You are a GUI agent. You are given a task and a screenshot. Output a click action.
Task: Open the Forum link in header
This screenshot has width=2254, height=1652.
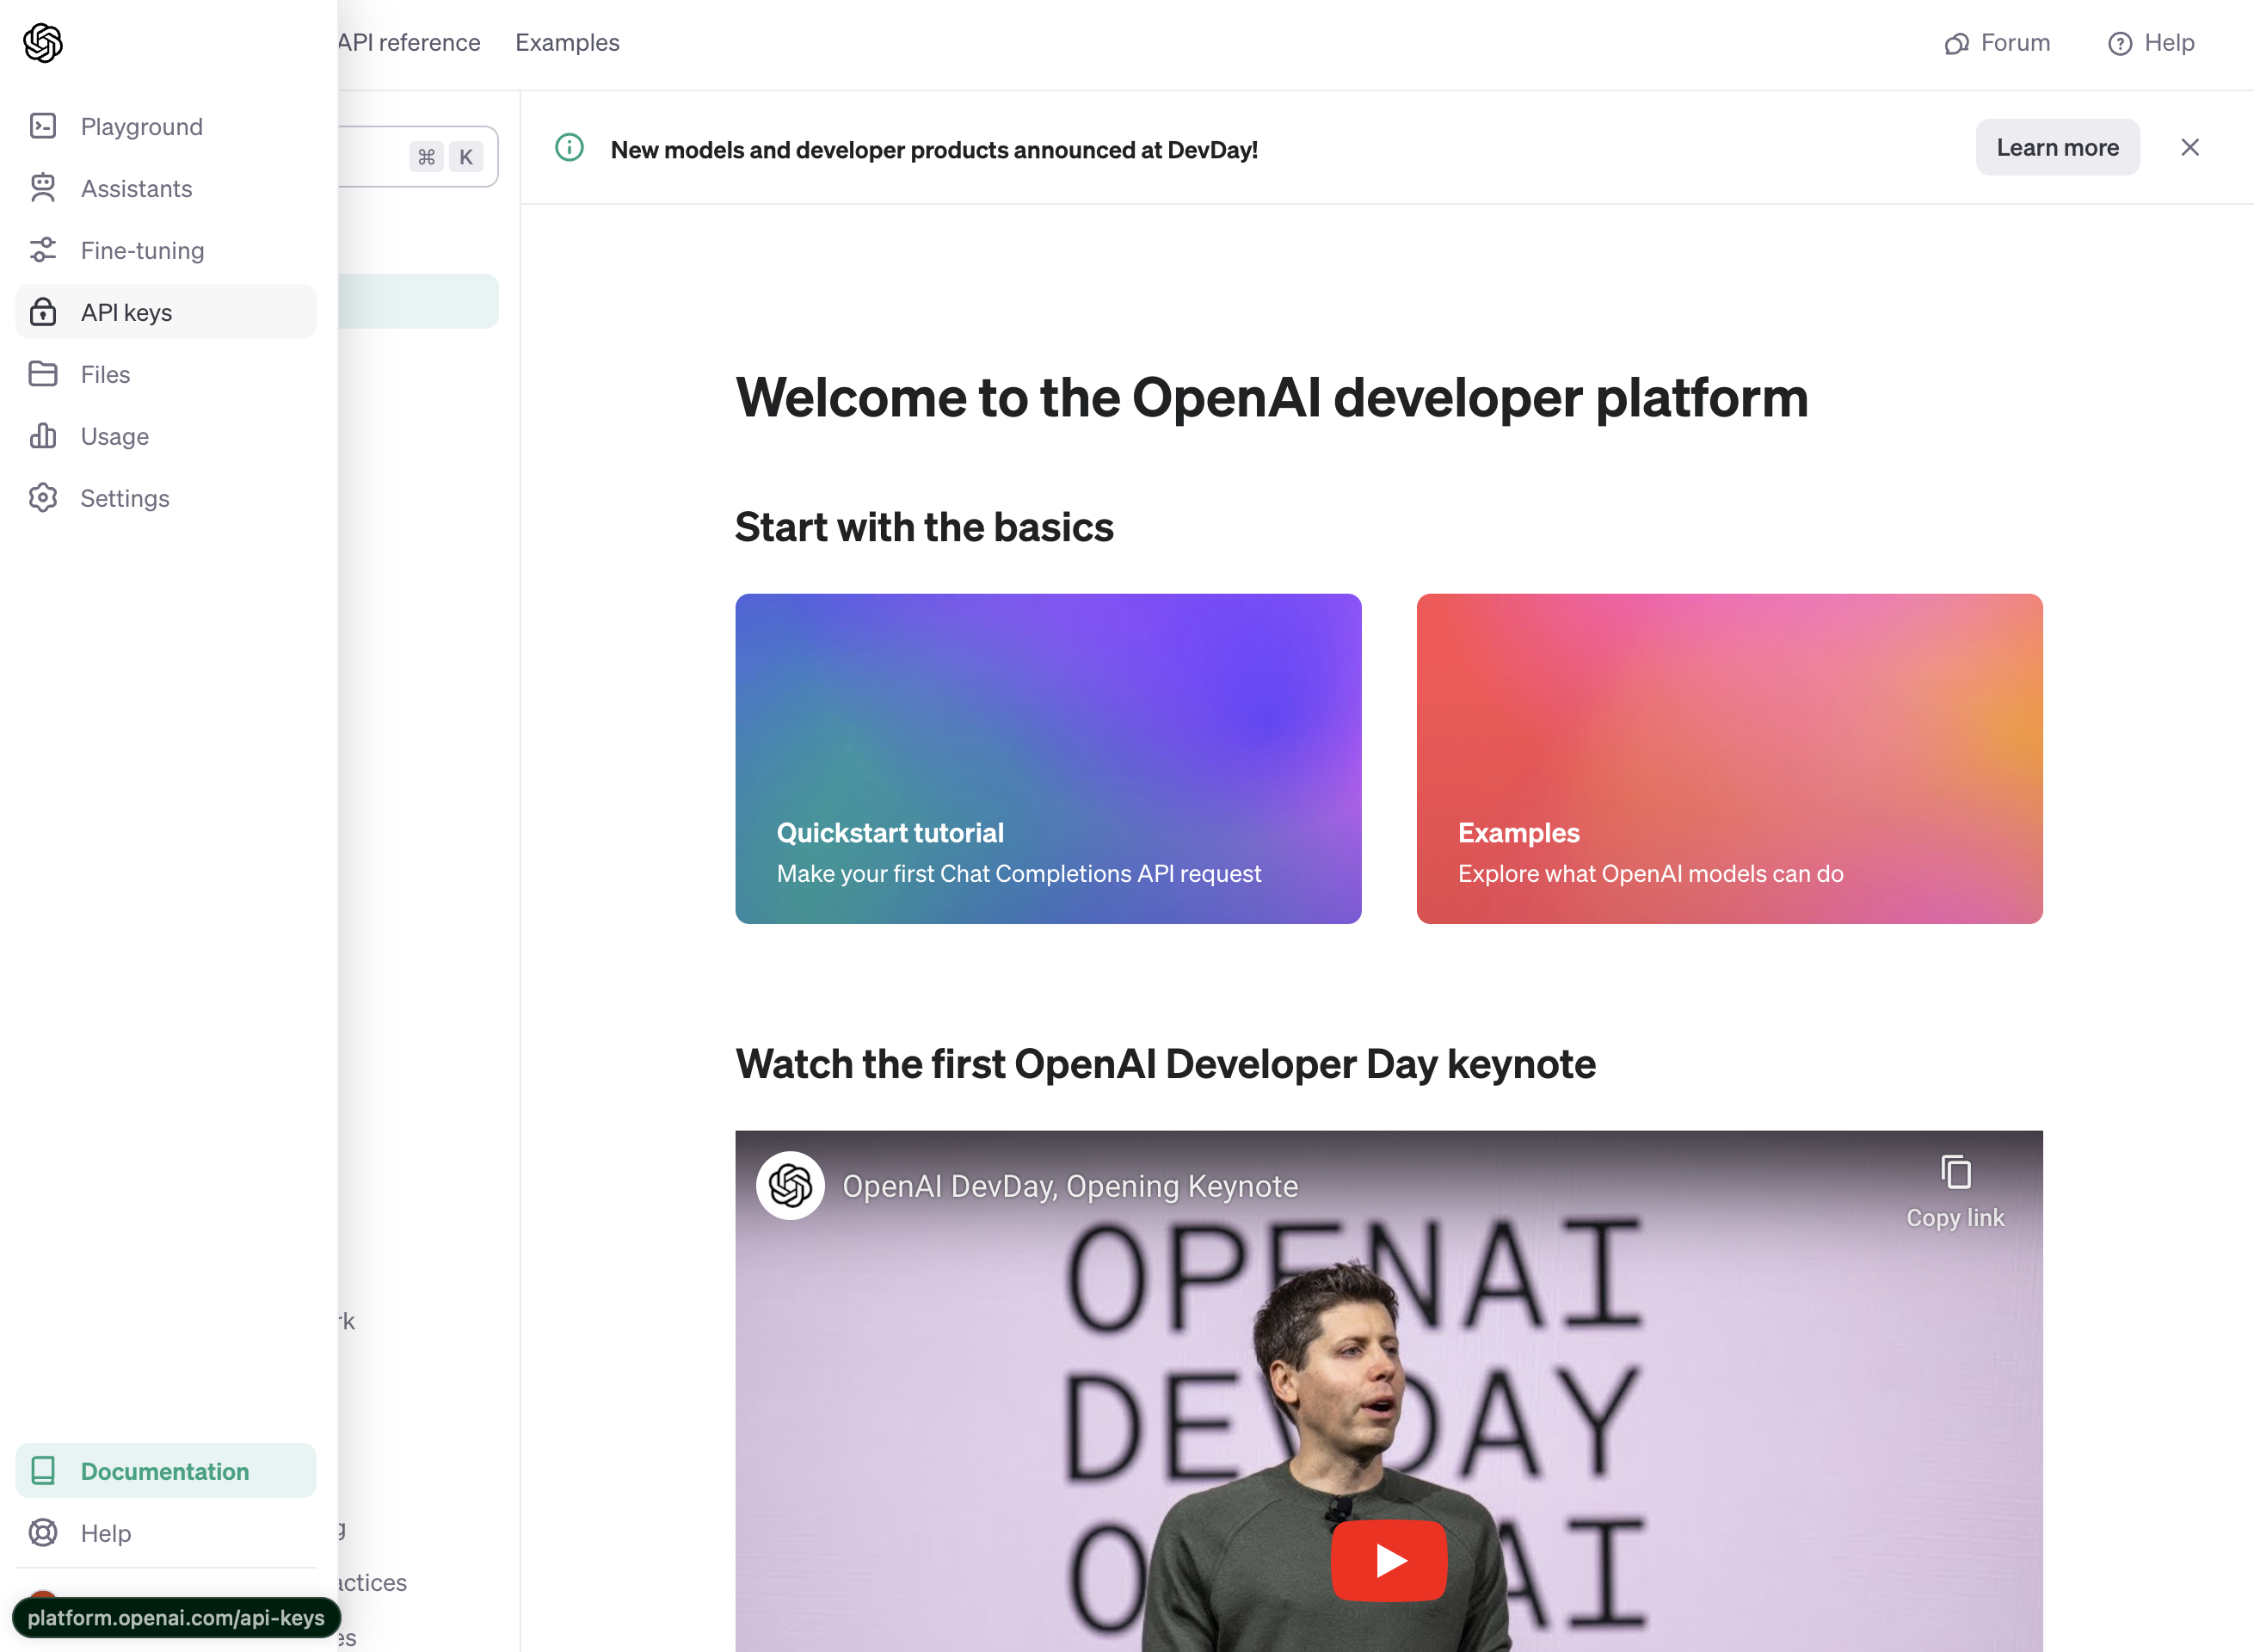[x=1998, y=43]
